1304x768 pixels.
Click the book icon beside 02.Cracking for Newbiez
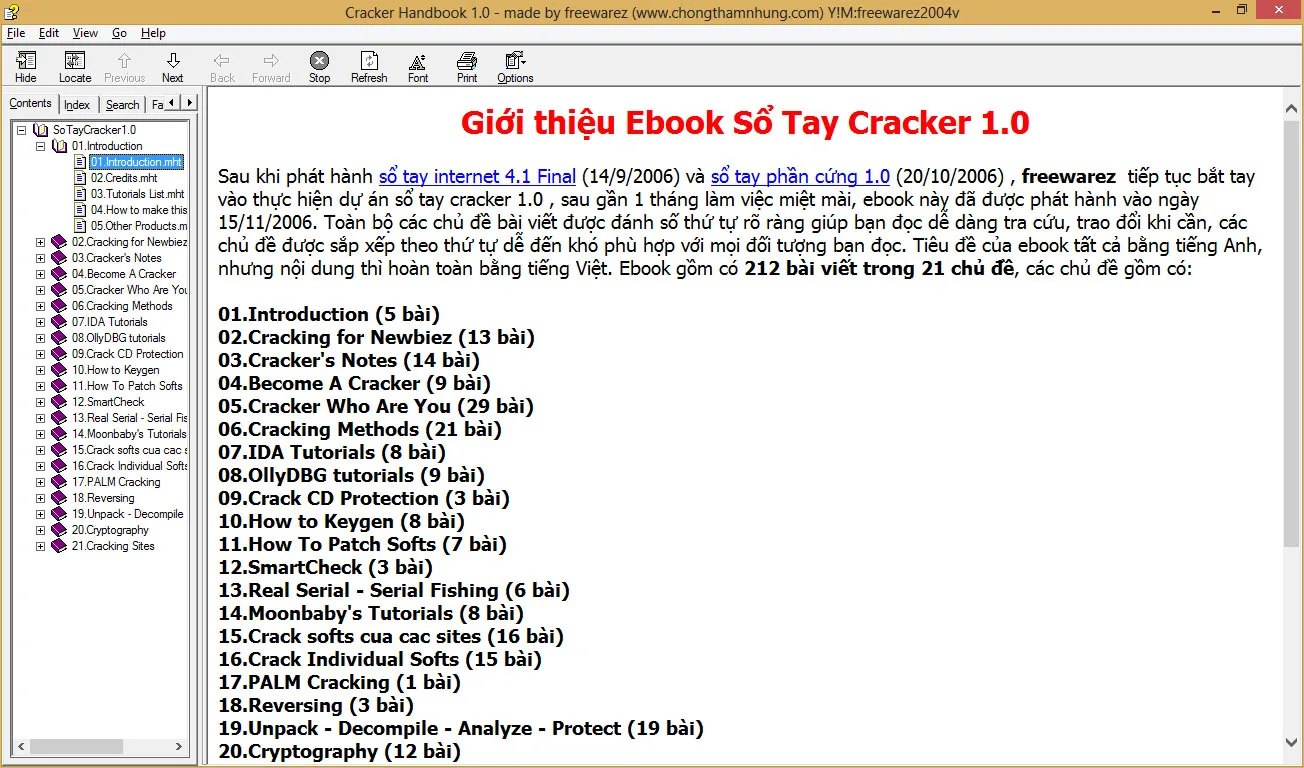pyautogui.click(x=59, y=242)
